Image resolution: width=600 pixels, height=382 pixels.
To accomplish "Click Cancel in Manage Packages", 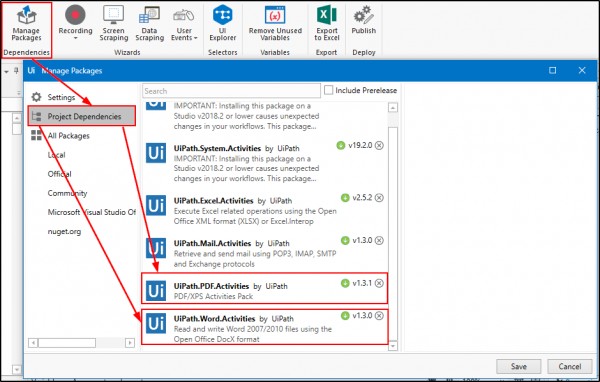I will [x=570, y=366].
